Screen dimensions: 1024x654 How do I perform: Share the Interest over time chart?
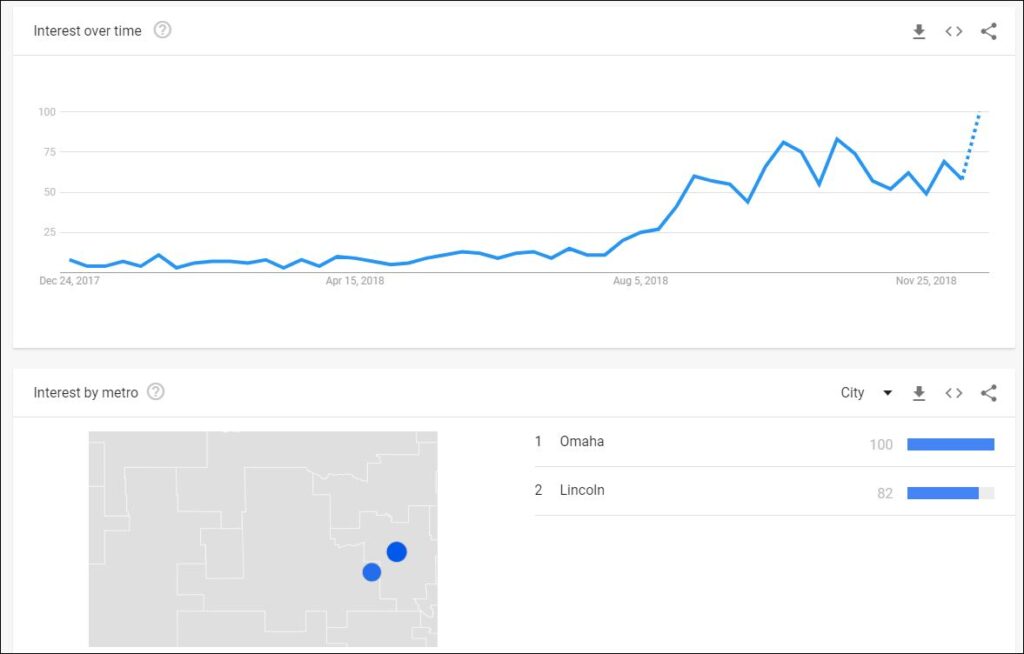[x=989, y=31]
